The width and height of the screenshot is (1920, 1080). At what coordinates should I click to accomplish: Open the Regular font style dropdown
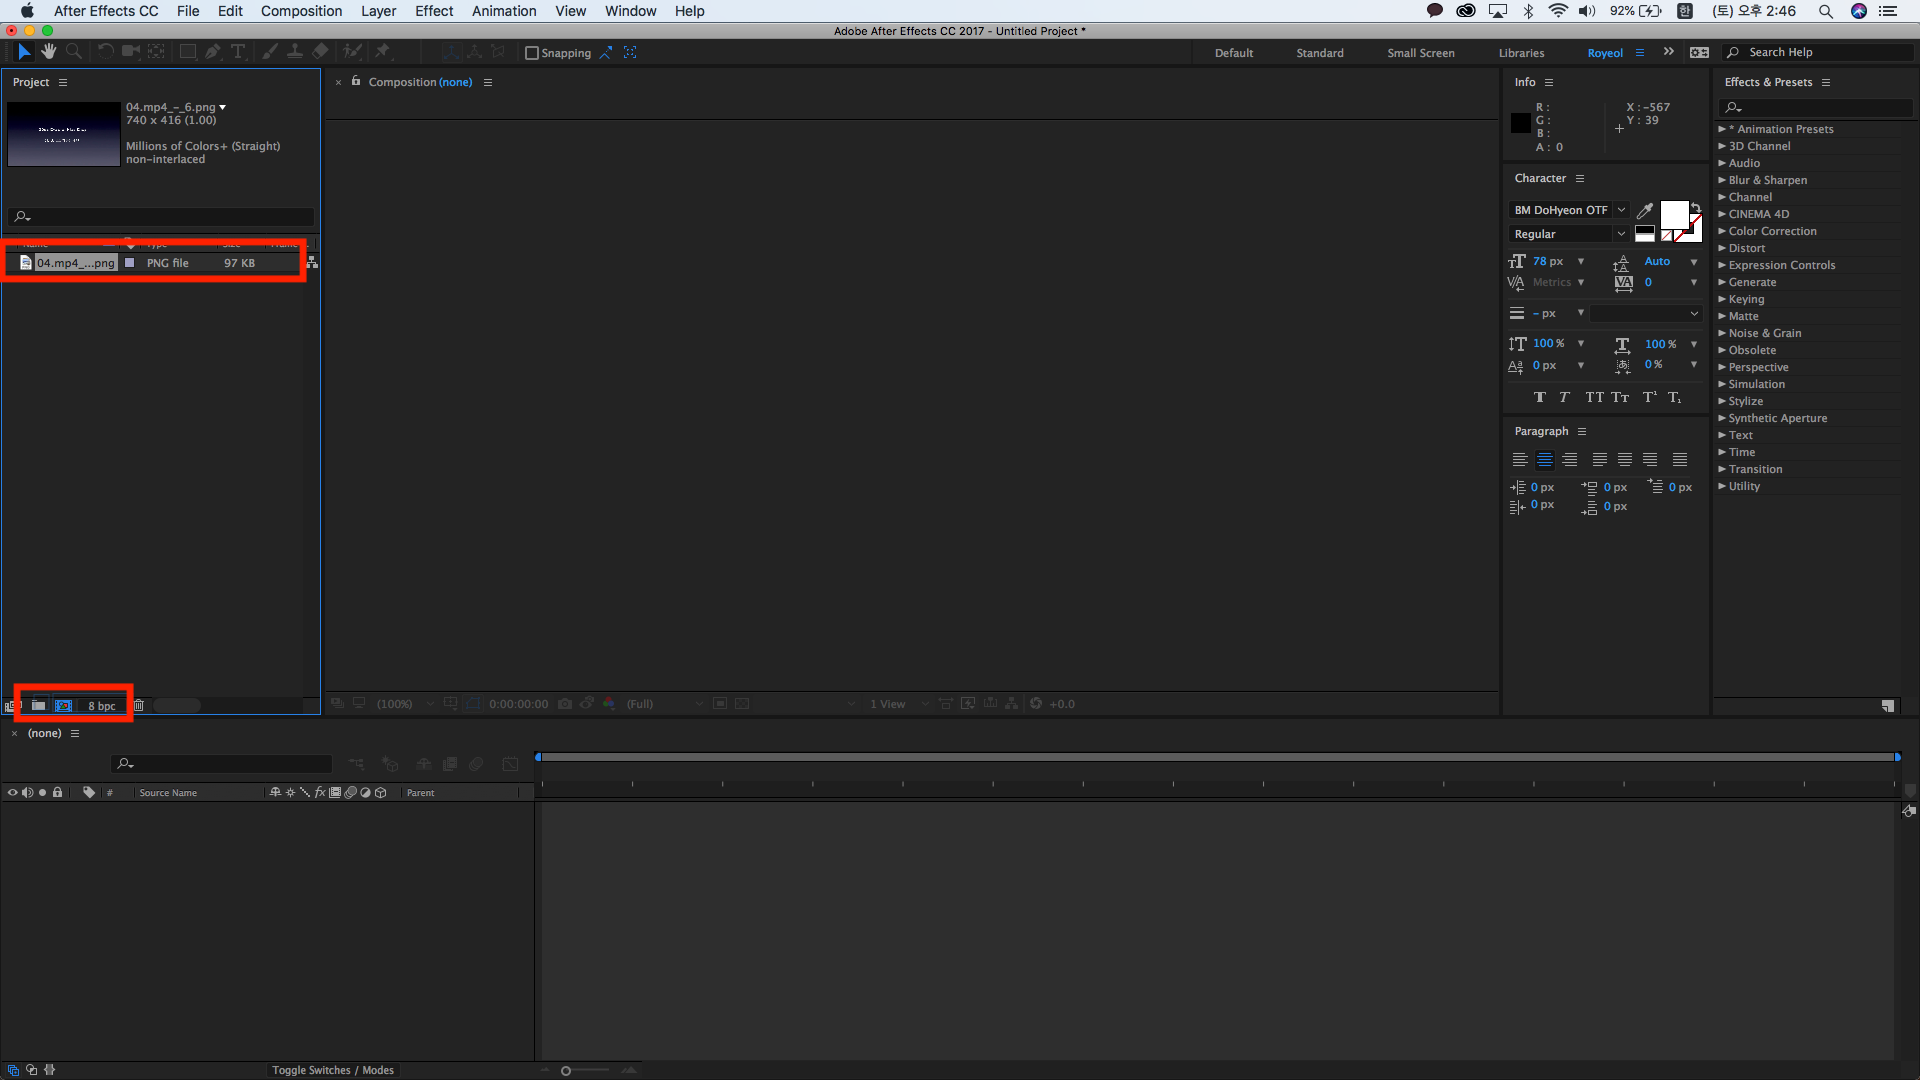pyautogui.click(x=1568, y=234)
